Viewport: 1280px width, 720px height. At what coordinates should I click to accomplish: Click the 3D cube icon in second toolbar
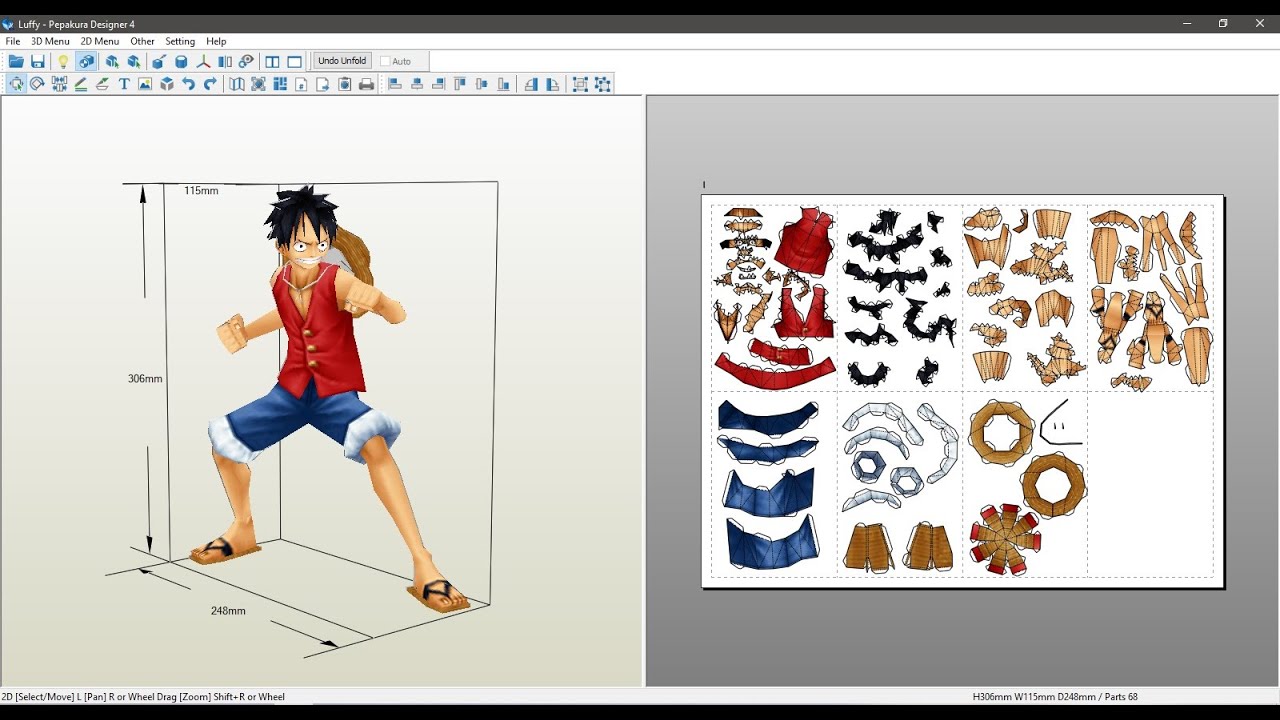[167, 84]
